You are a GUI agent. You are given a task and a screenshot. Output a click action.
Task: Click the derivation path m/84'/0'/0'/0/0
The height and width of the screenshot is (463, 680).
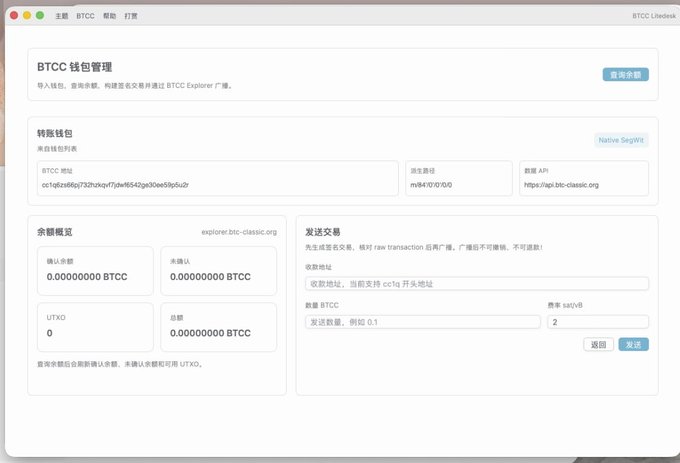point(431,185)
